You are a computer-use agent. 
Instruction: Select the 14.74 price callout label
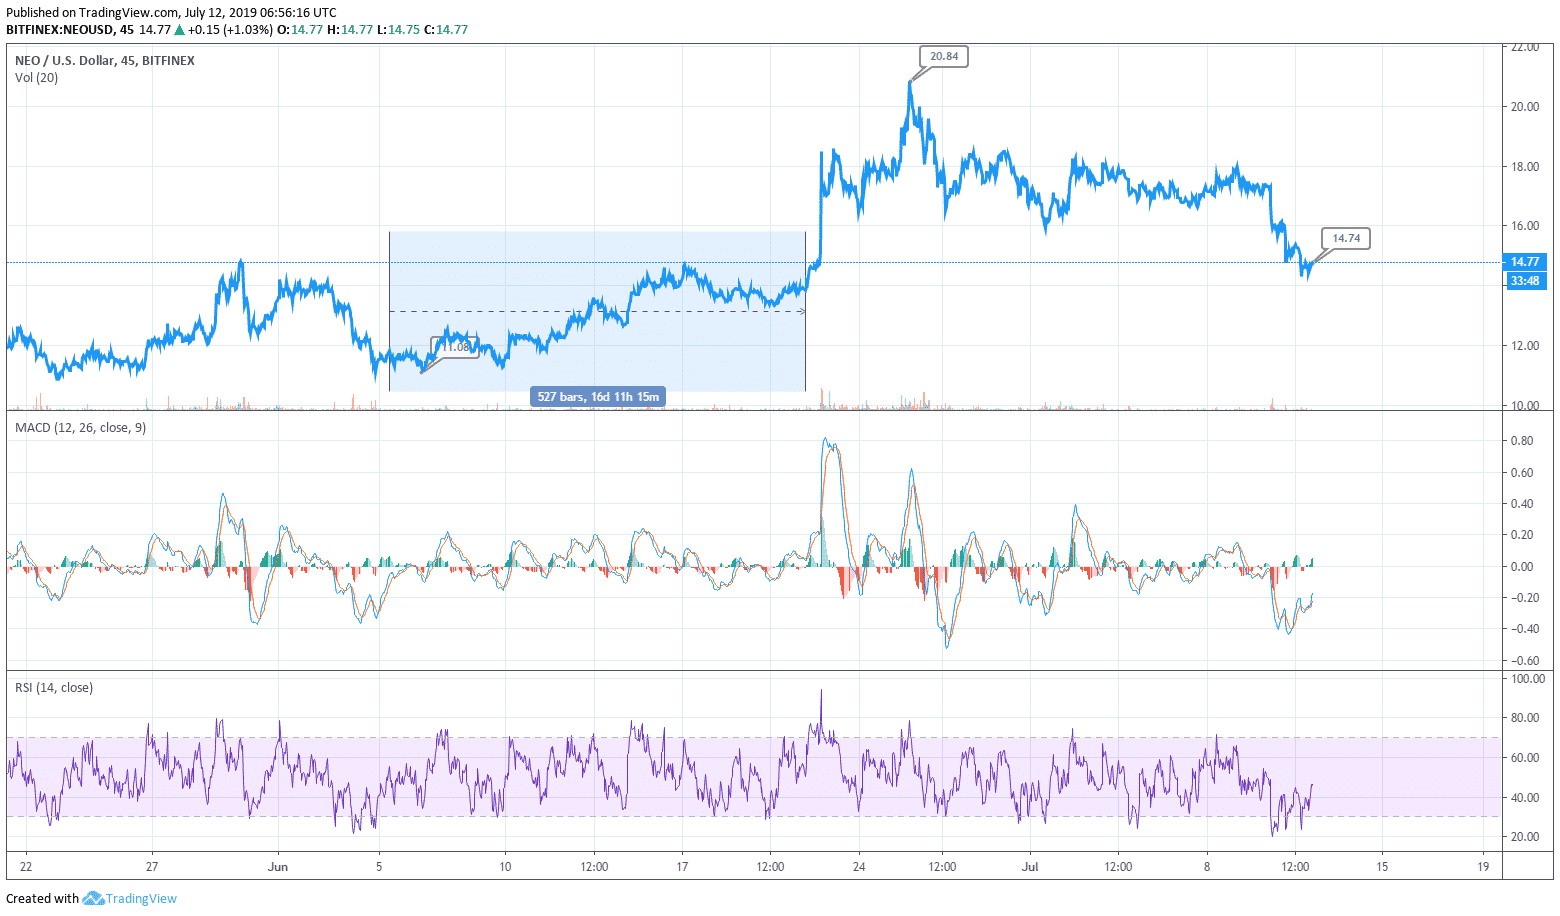(x=1346, y=238)
